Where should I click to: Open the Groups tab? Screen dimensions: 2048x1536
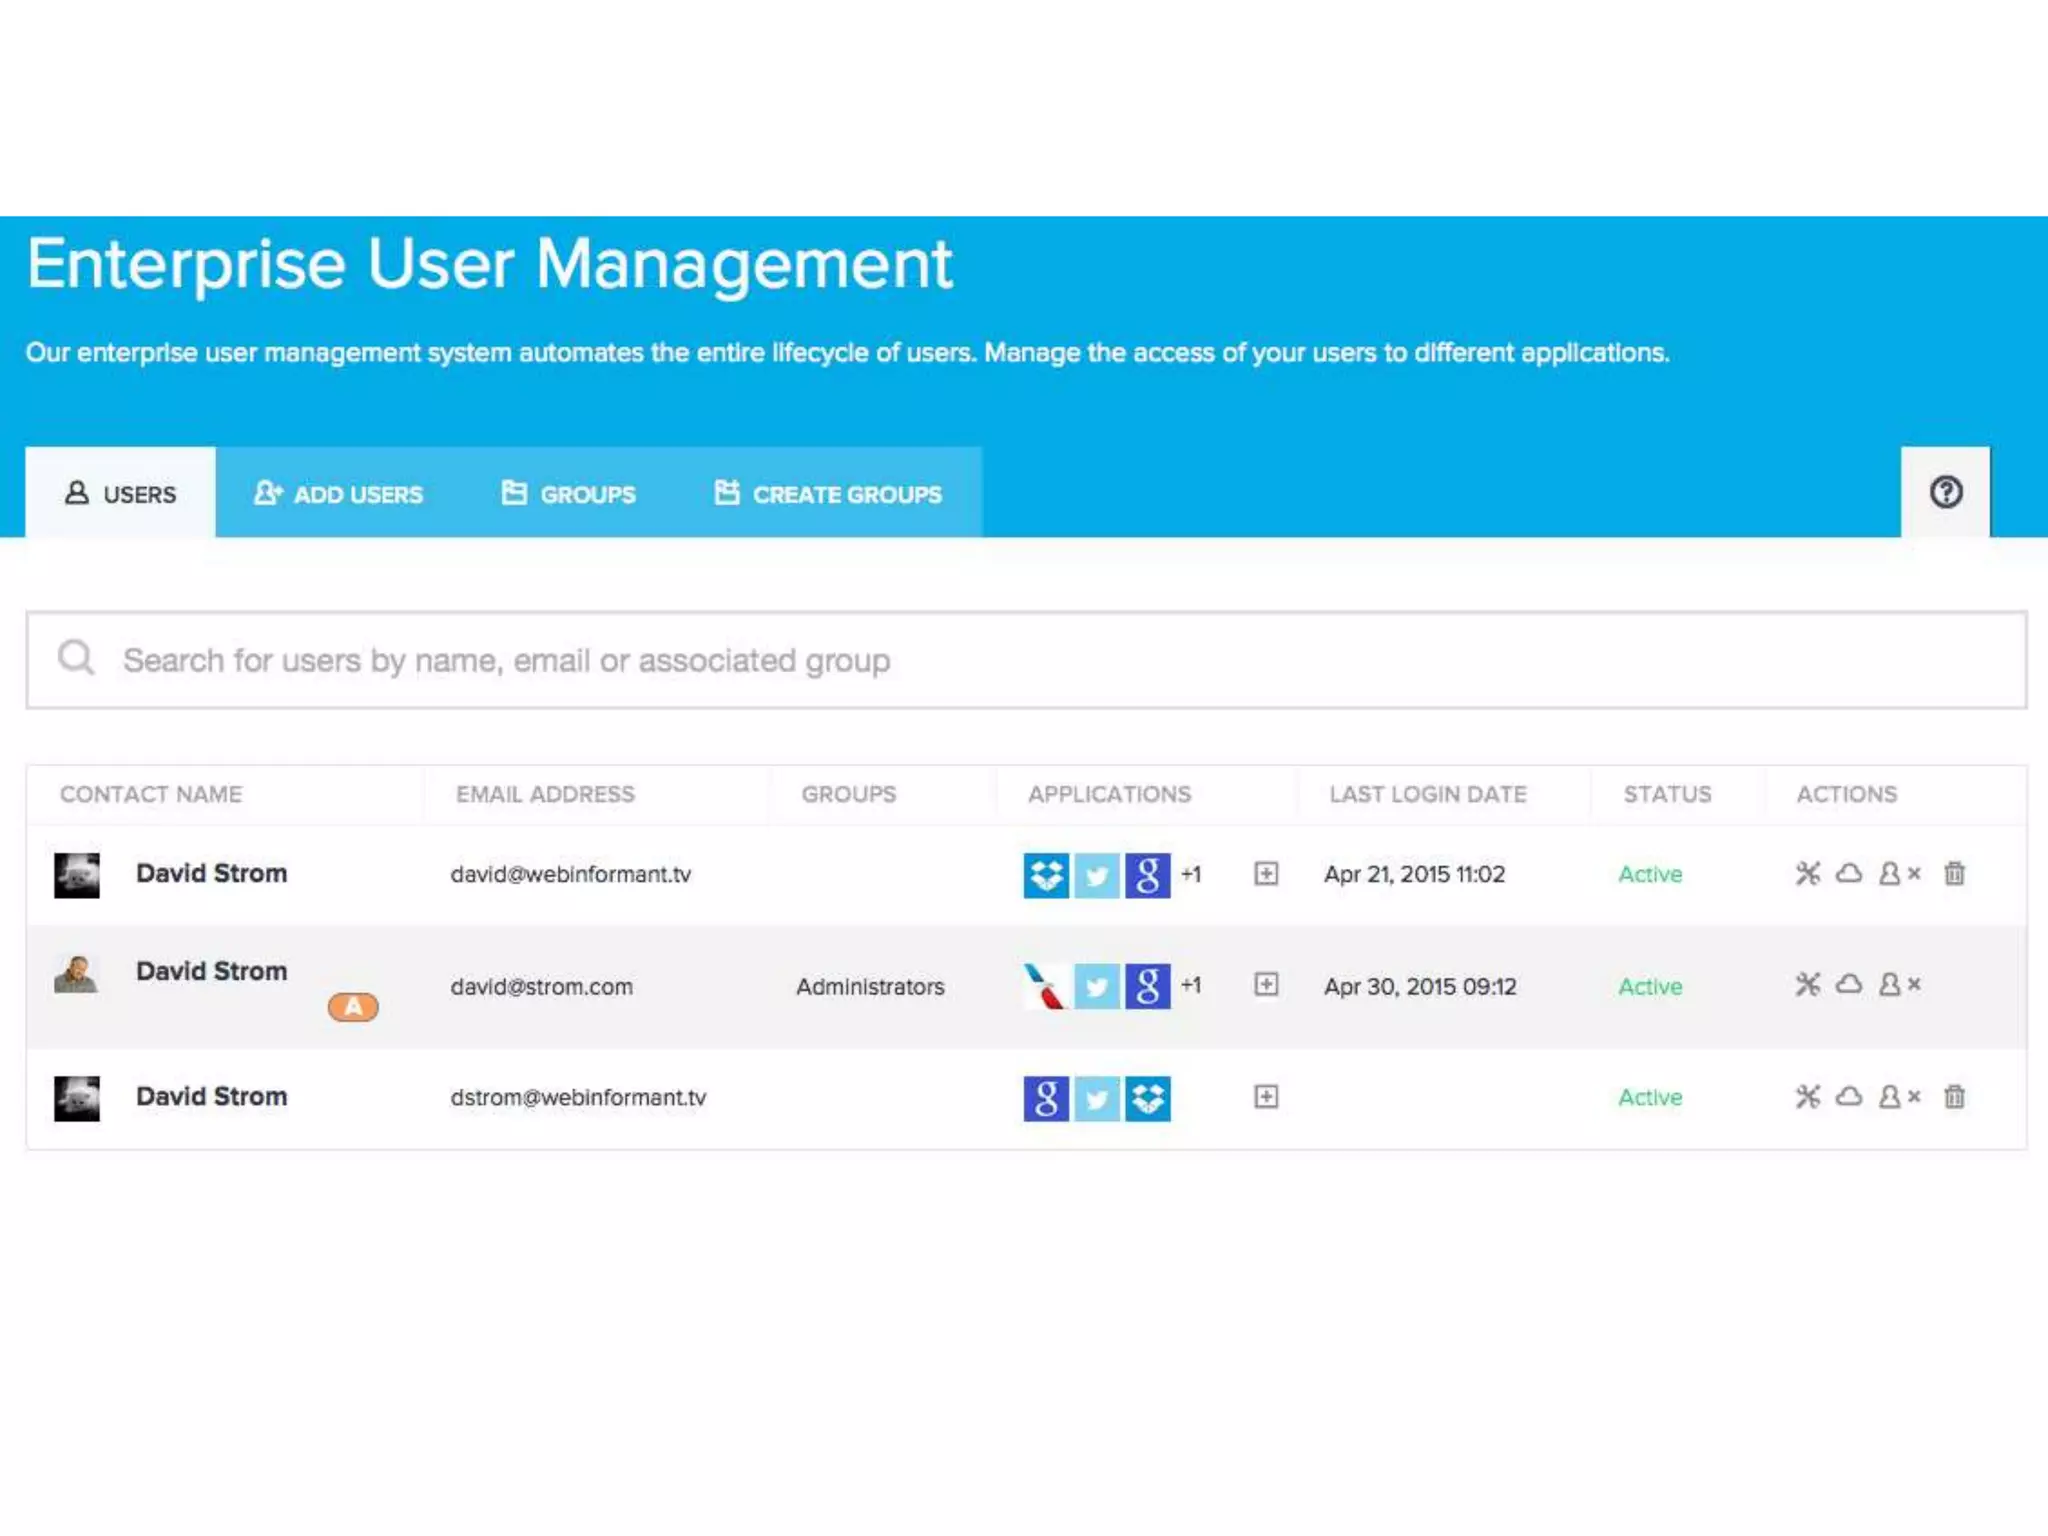[x=568, y=494]
